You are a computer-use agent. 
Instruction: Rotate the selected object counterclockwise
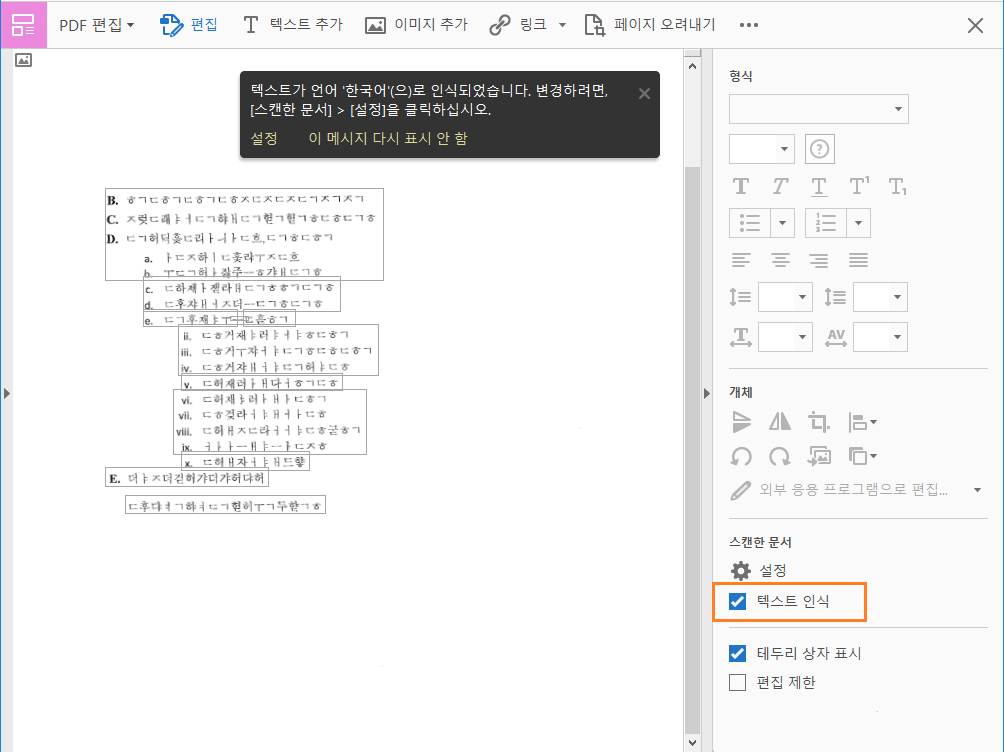click(741, 458)
